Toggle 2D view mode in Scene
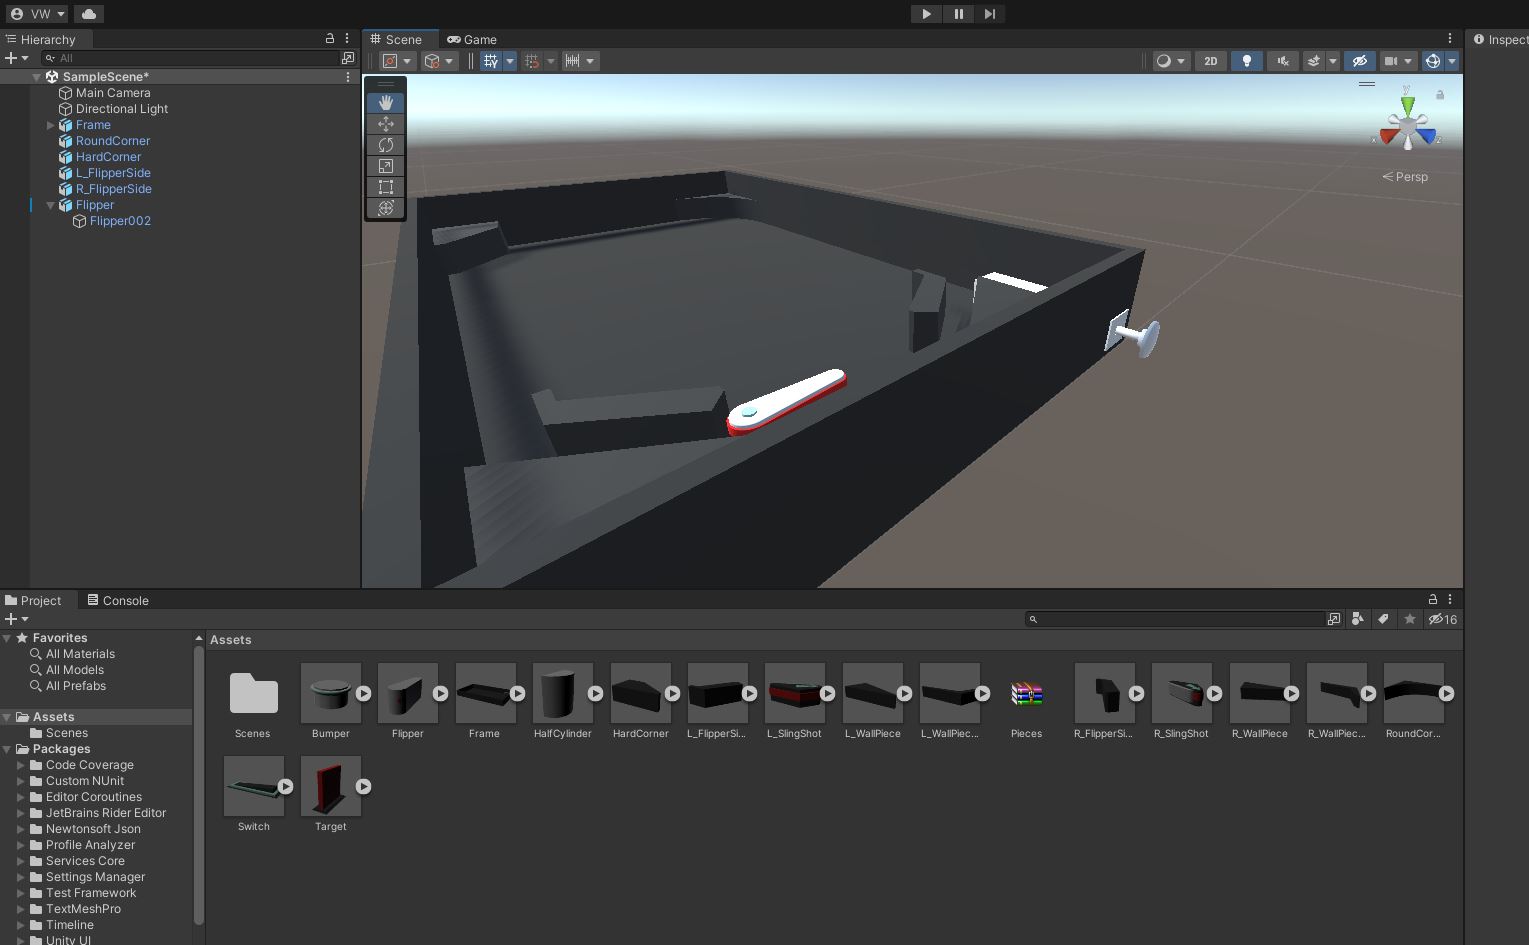 click(x=1210, y=61)
